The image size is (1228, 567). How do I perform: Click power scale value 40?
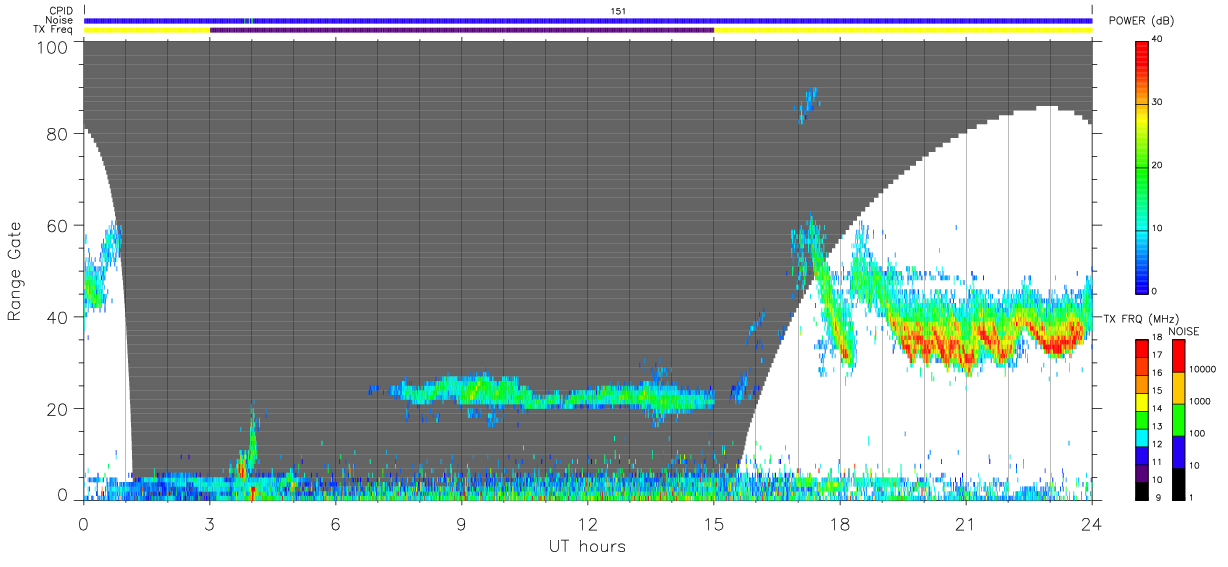(1157, 40)
